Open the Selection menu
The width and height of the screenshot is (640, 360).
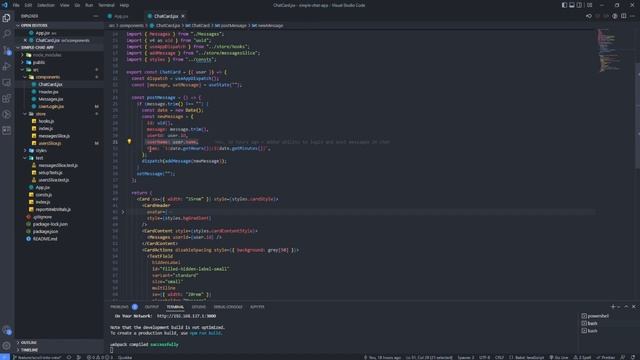click(46, 5)
